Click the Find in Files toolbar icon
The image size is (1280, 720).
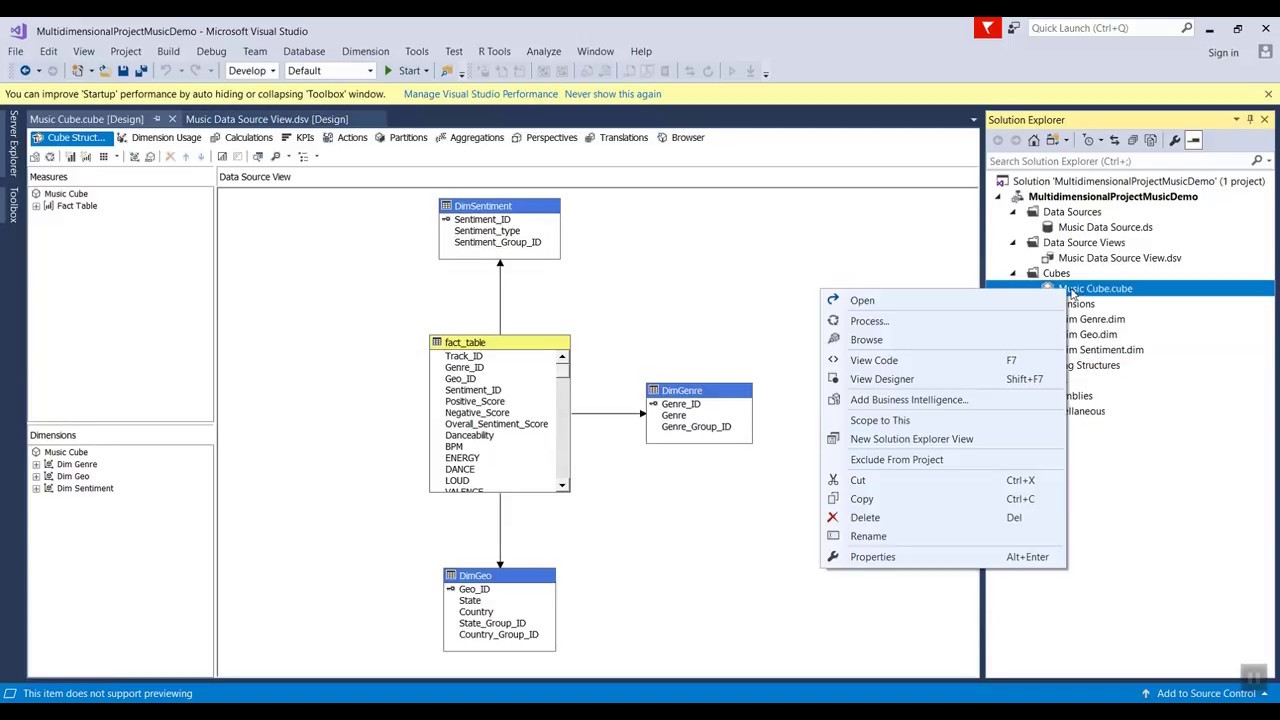(446, 71)
